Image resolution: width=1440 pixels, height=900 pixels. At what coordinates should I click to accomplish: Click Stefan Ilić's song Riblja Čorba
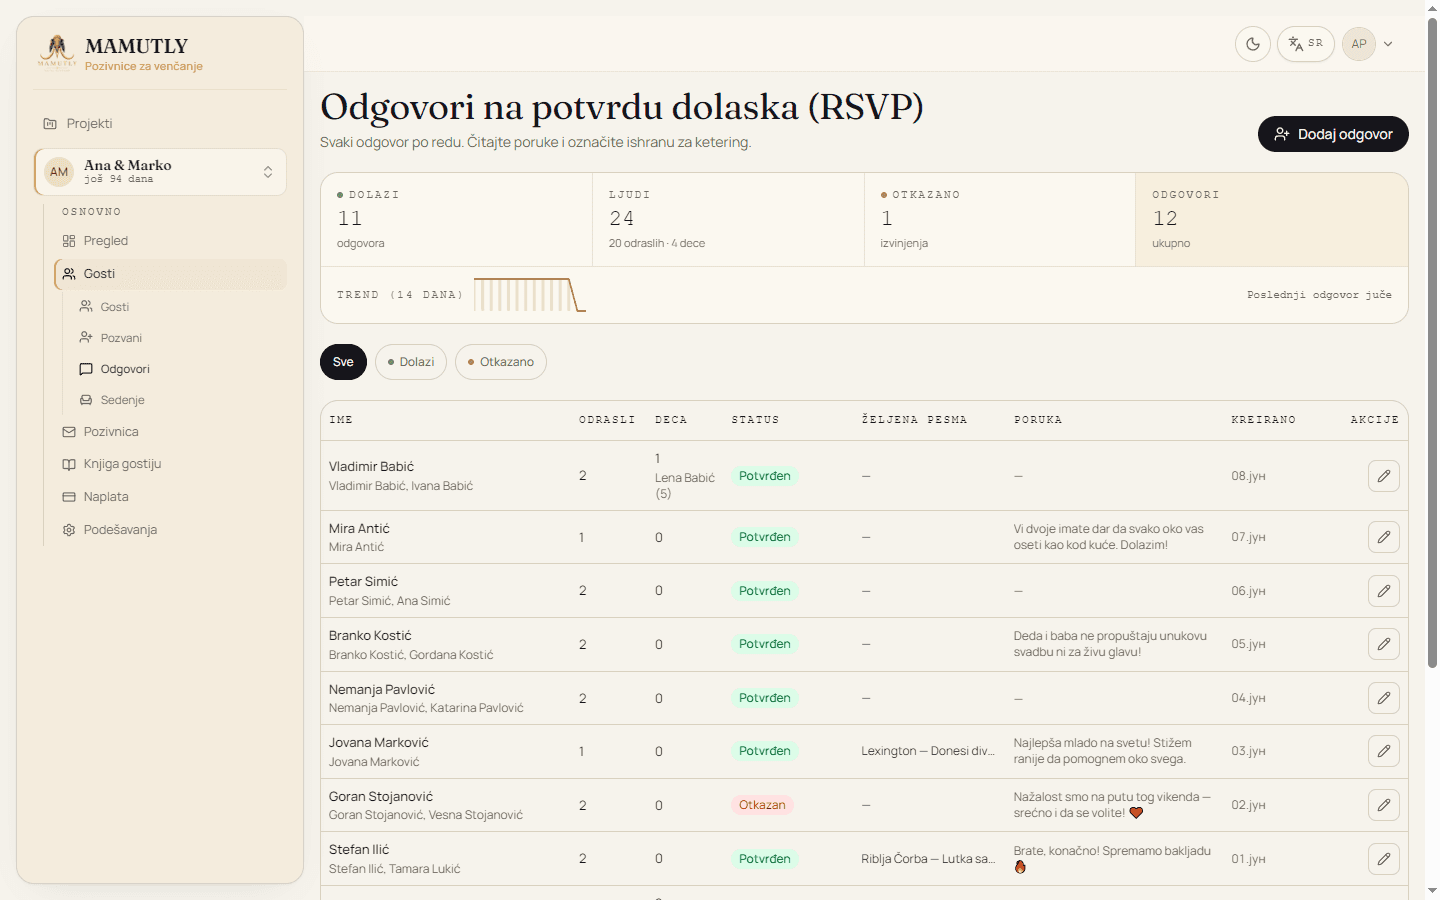pos(928,859)
